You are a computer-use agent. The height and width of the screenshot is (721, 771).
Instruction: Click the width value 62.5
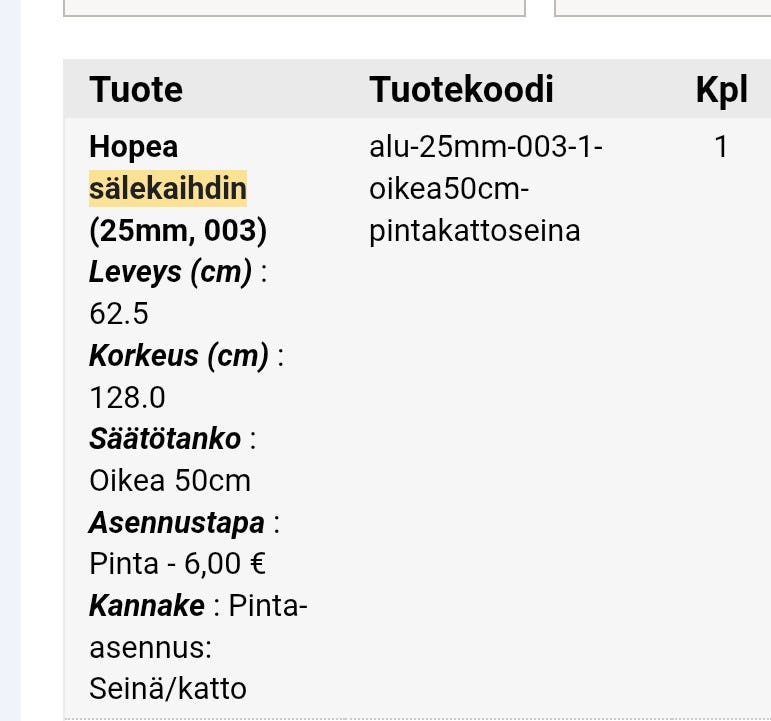click(x=119, y=314)
